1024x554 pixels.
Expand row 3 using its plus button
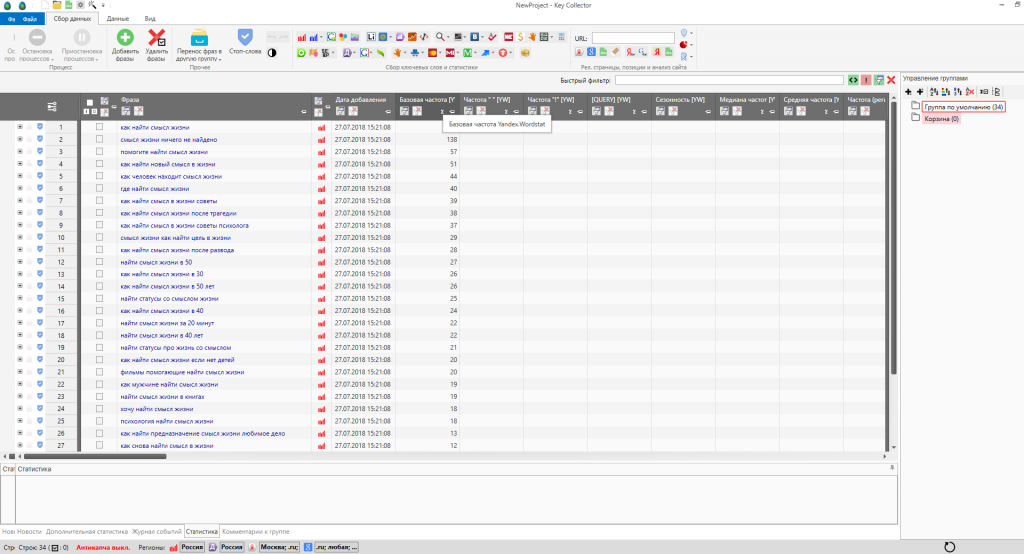pyautogui.click(x=20, y=152)
